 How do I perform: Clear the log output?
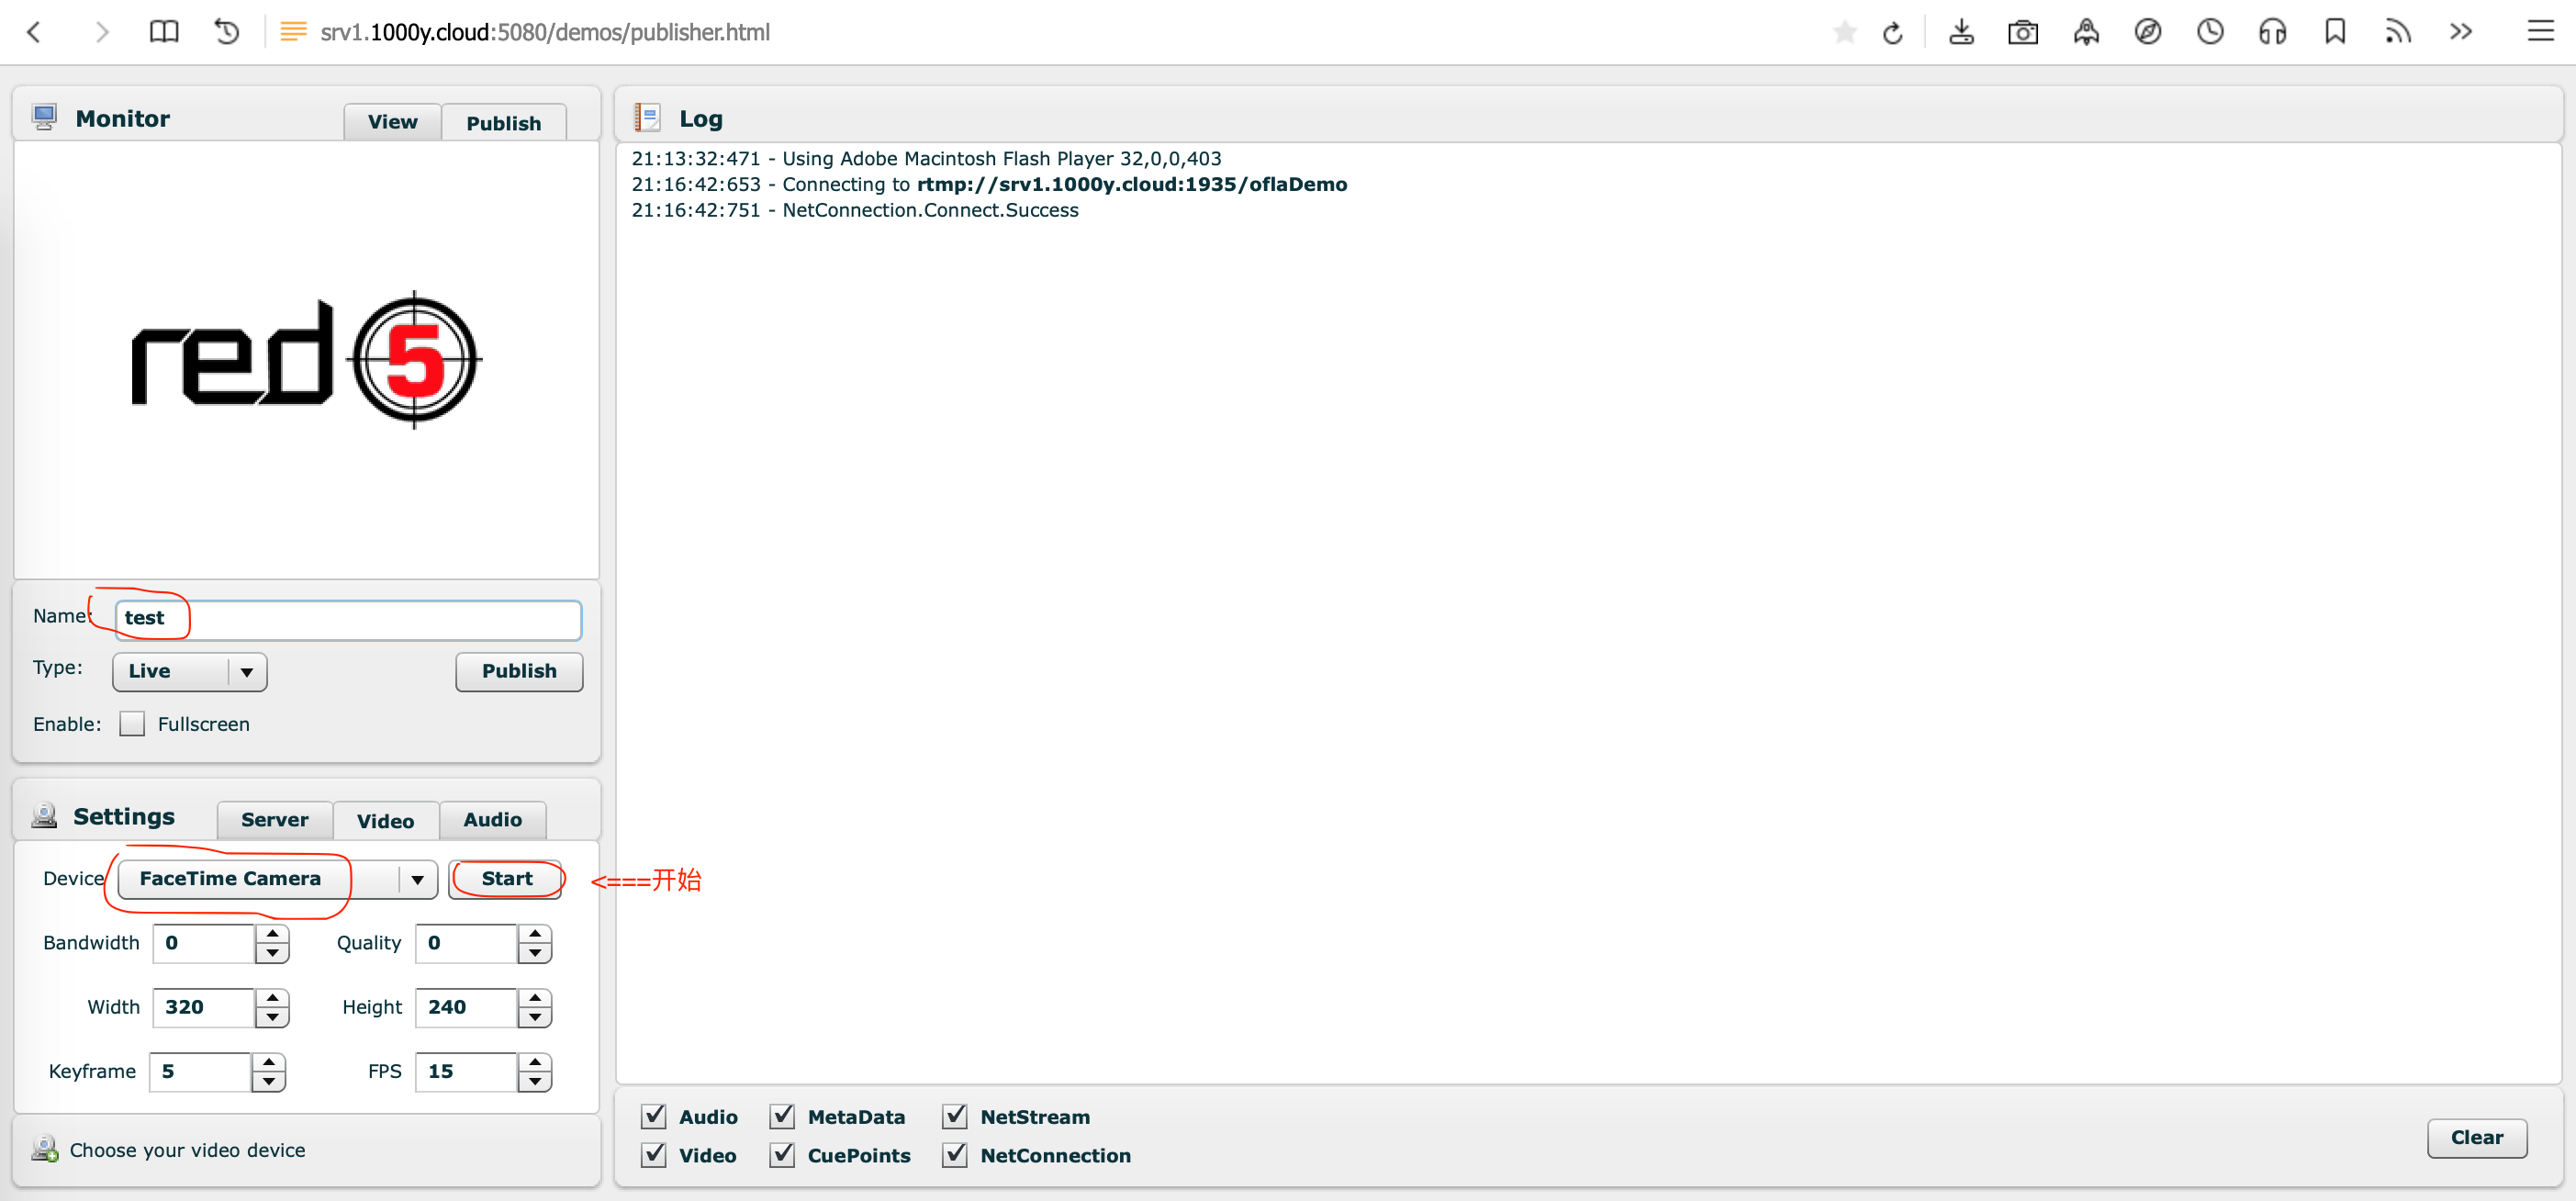click(2476, 1137)
